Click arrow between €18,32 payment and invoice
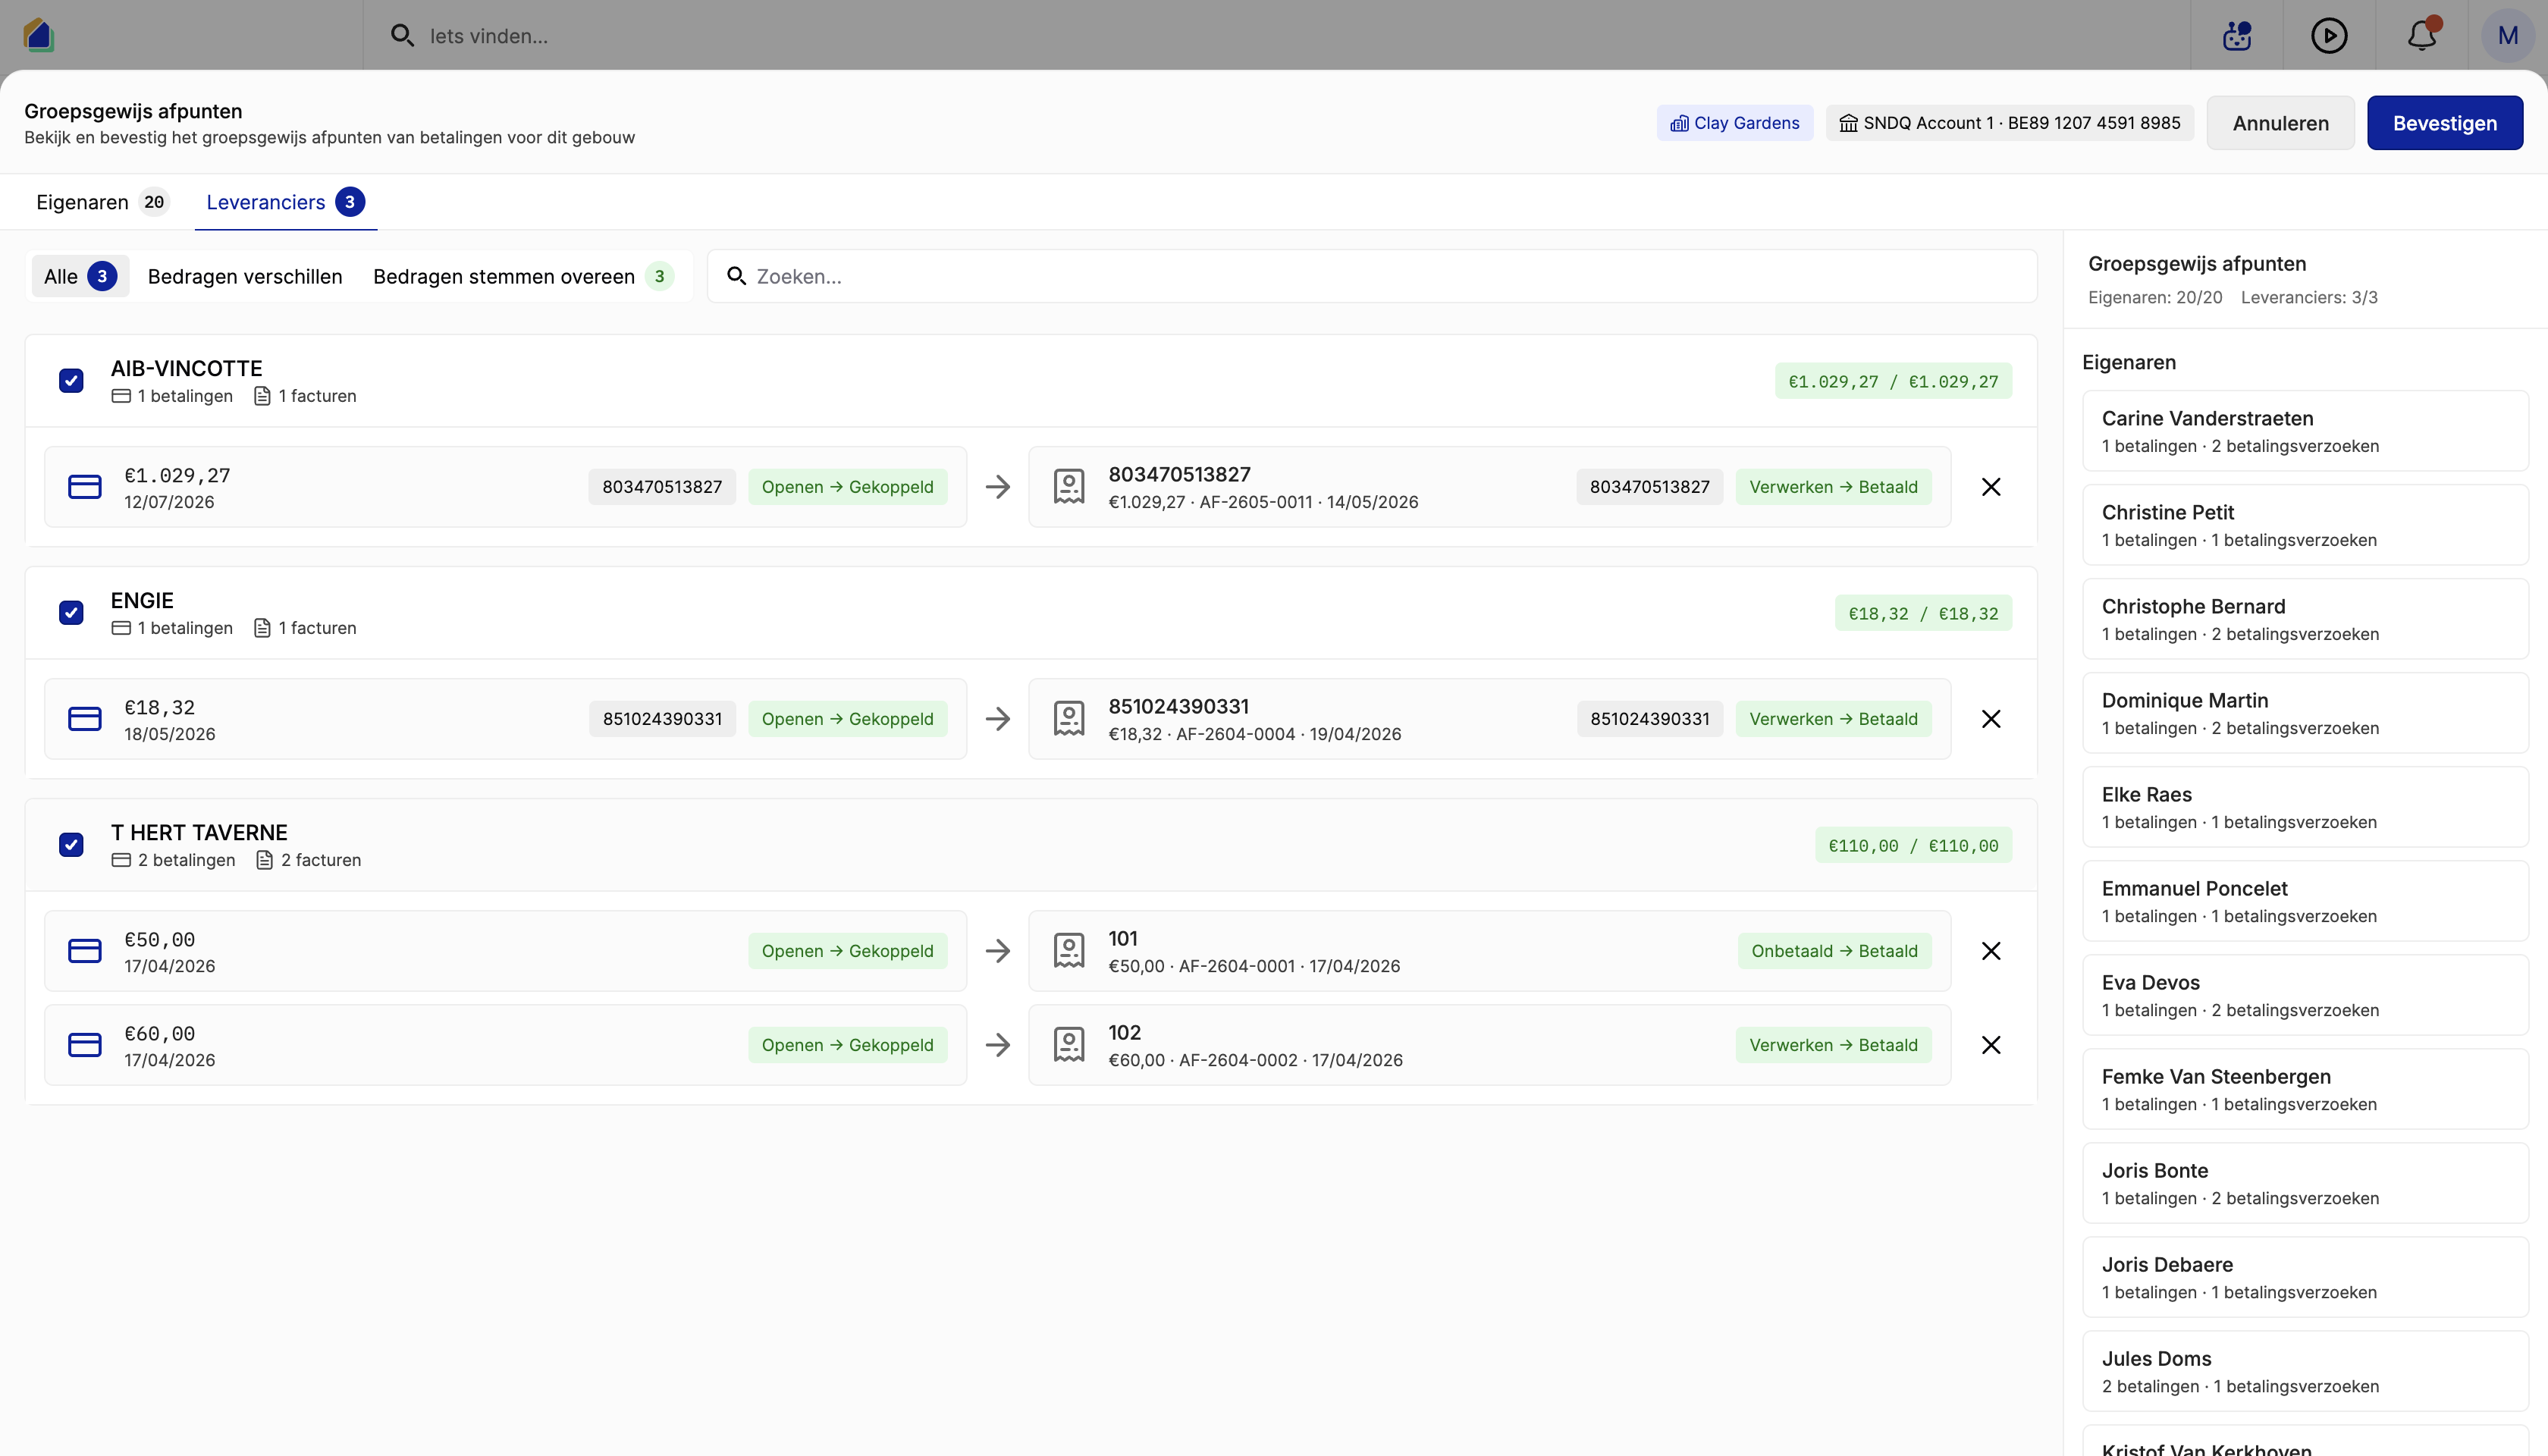Image resolution: width=2548 pixels, height=1456 pixels. (998, 719)
